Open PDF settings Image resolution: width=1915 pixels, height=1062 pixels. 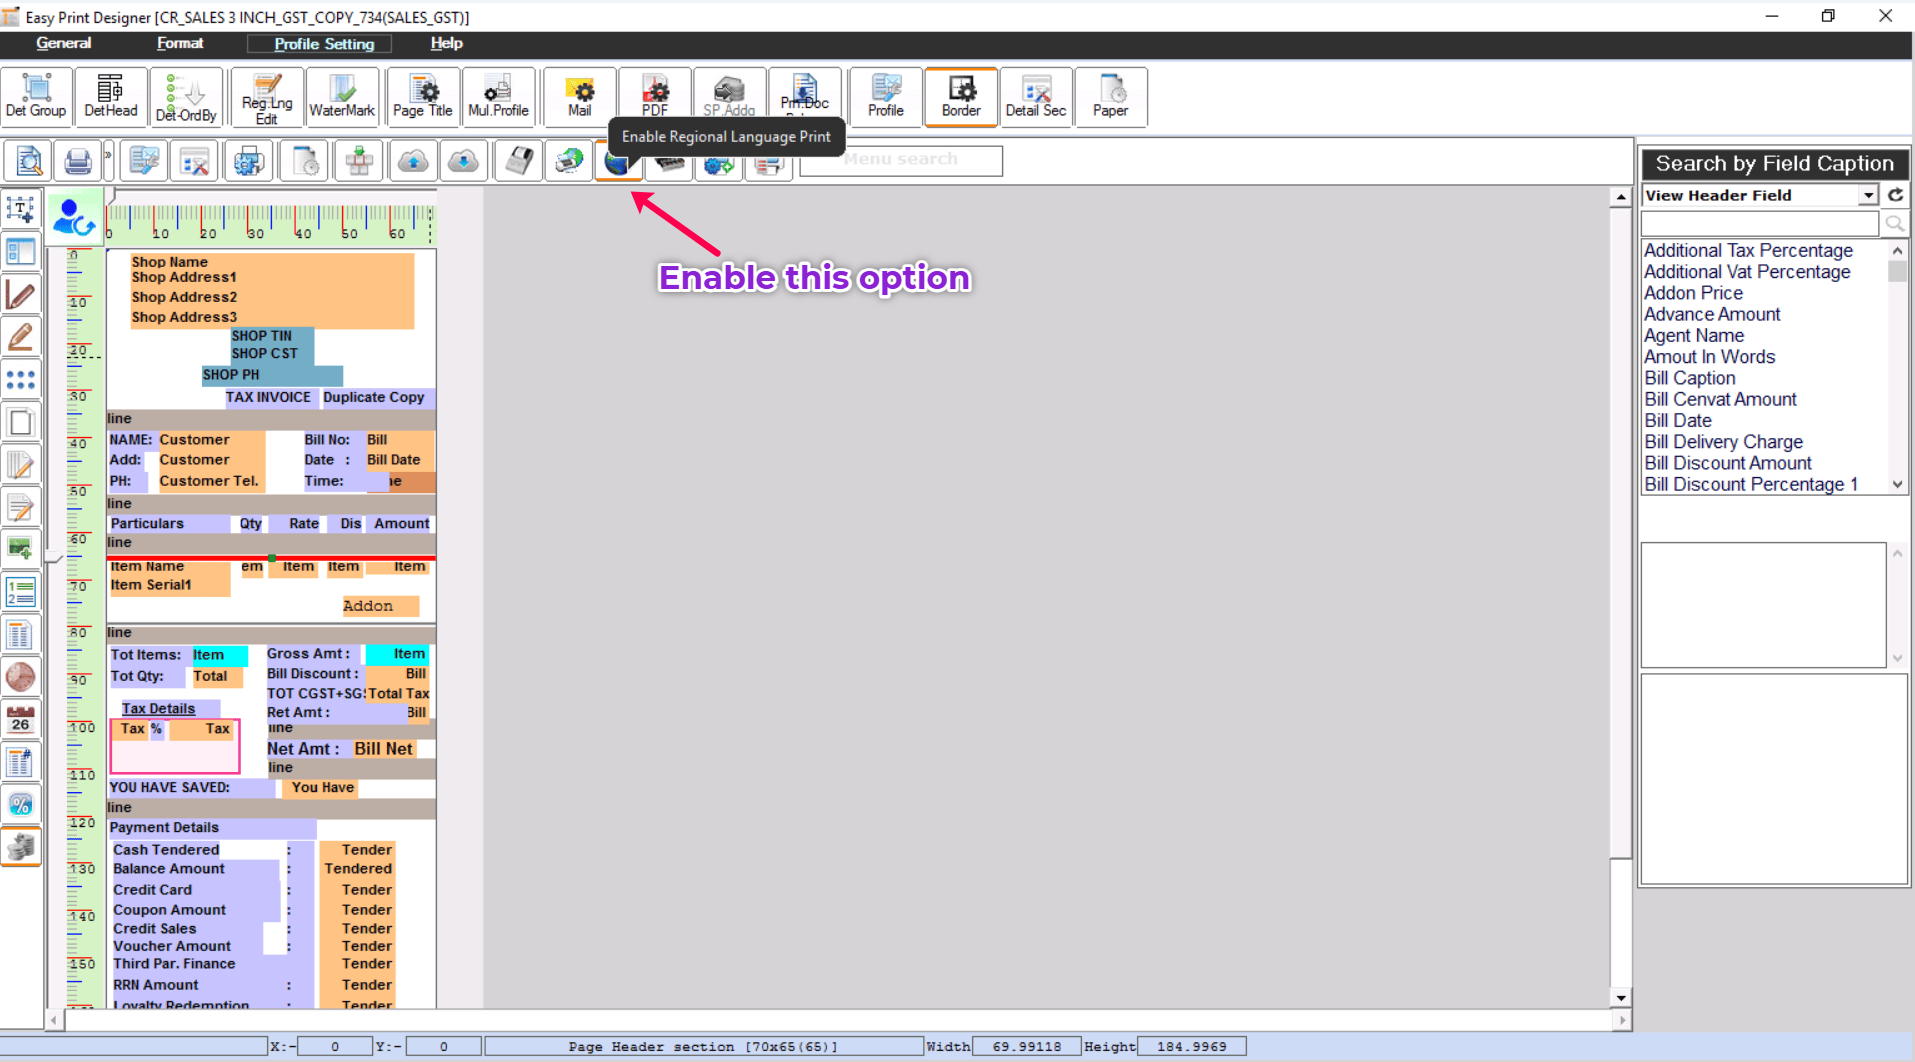(655, 97)
